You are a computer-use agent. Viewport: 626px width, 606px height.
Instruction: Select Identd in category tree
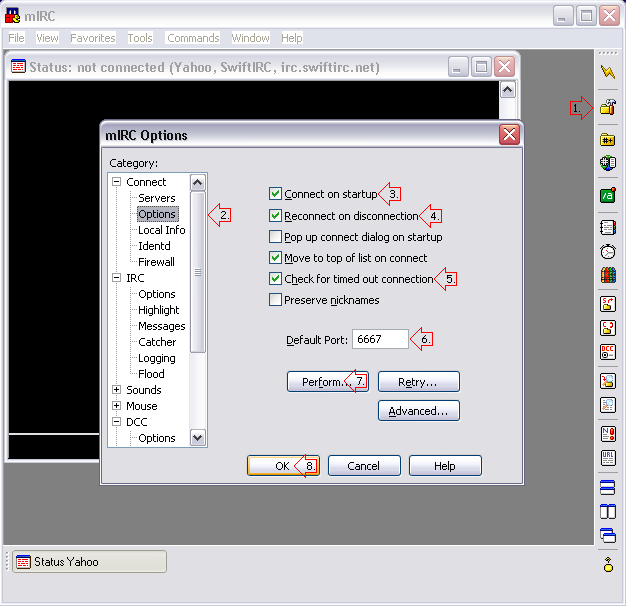point(154,246)
